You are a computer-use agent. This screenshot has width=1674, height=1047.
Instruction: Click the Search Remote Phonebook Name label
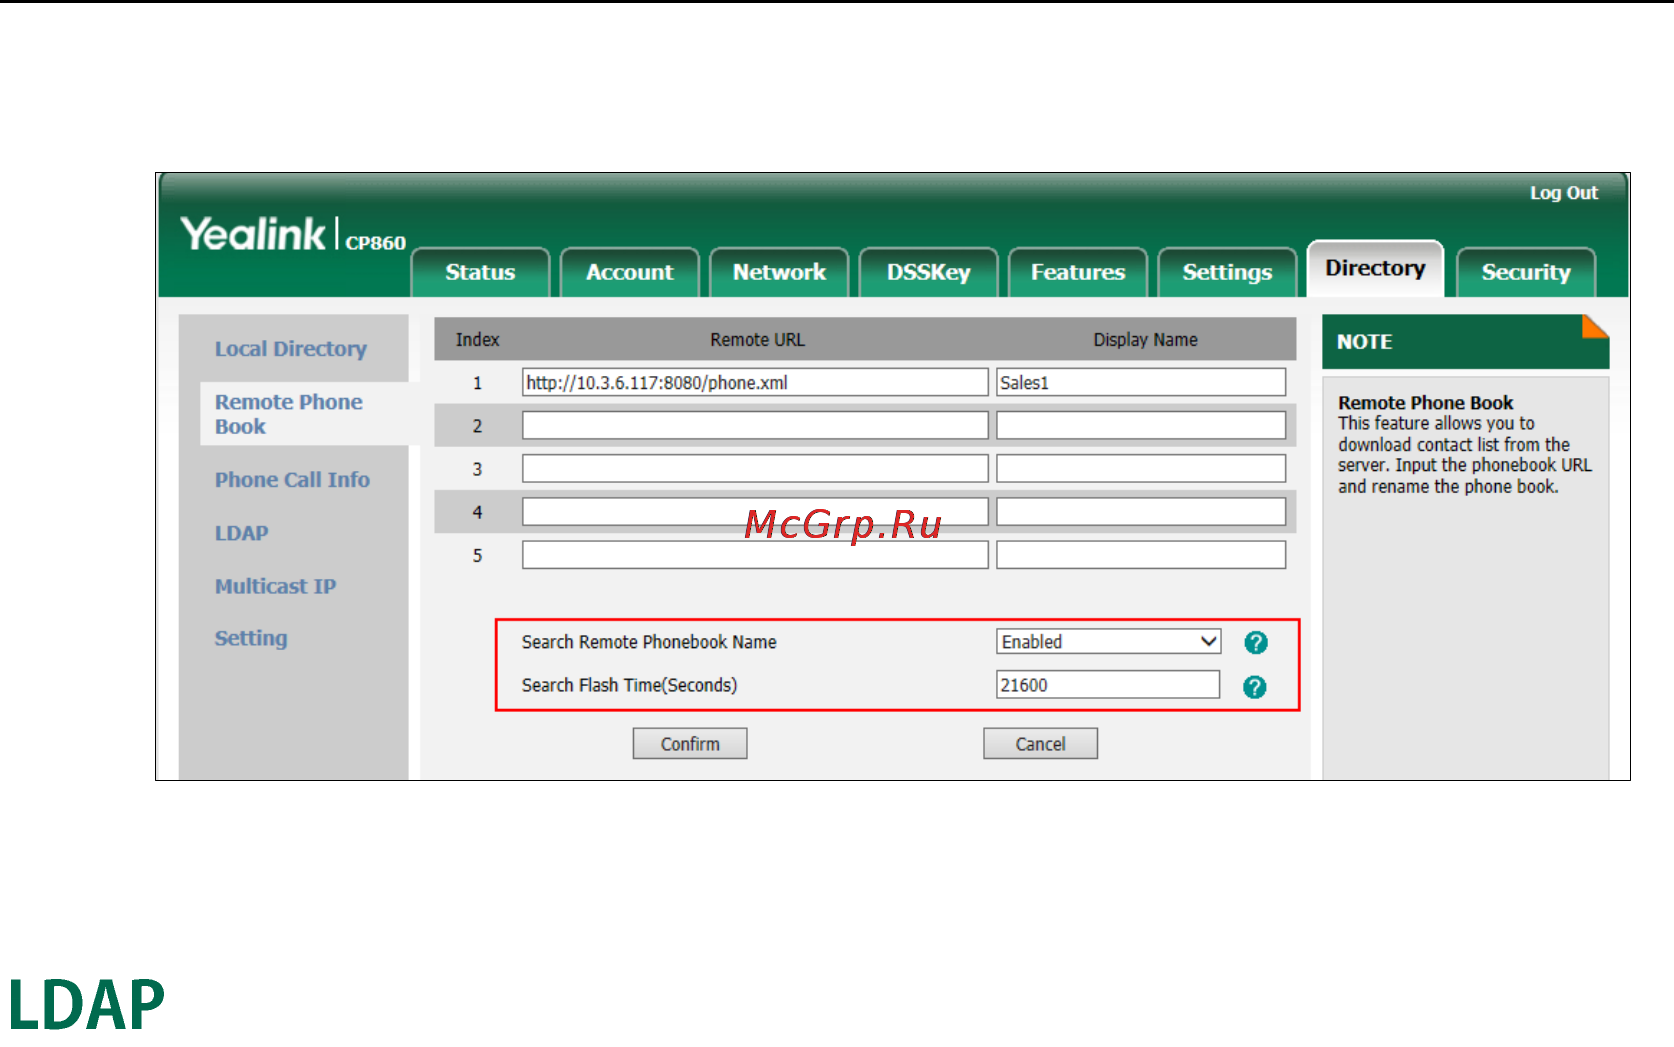(649, 642)
